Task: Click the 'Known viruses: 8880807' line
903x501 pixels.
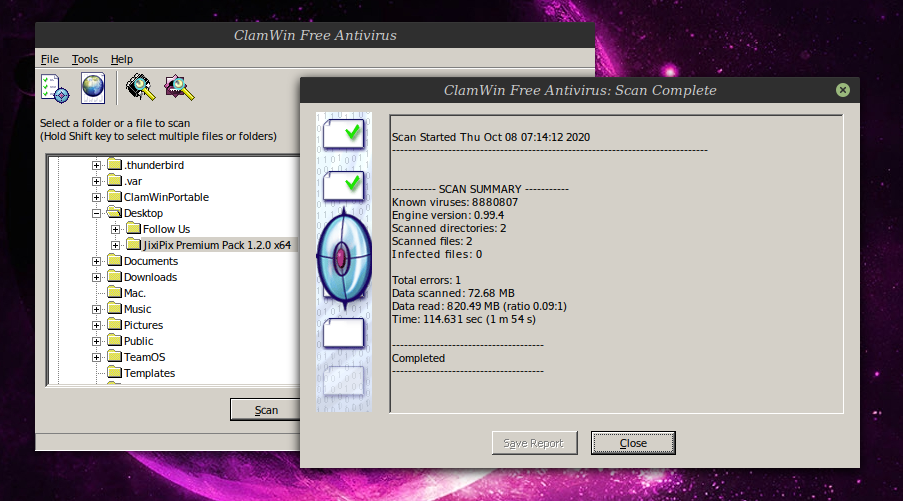Action: tap(455, 202)
